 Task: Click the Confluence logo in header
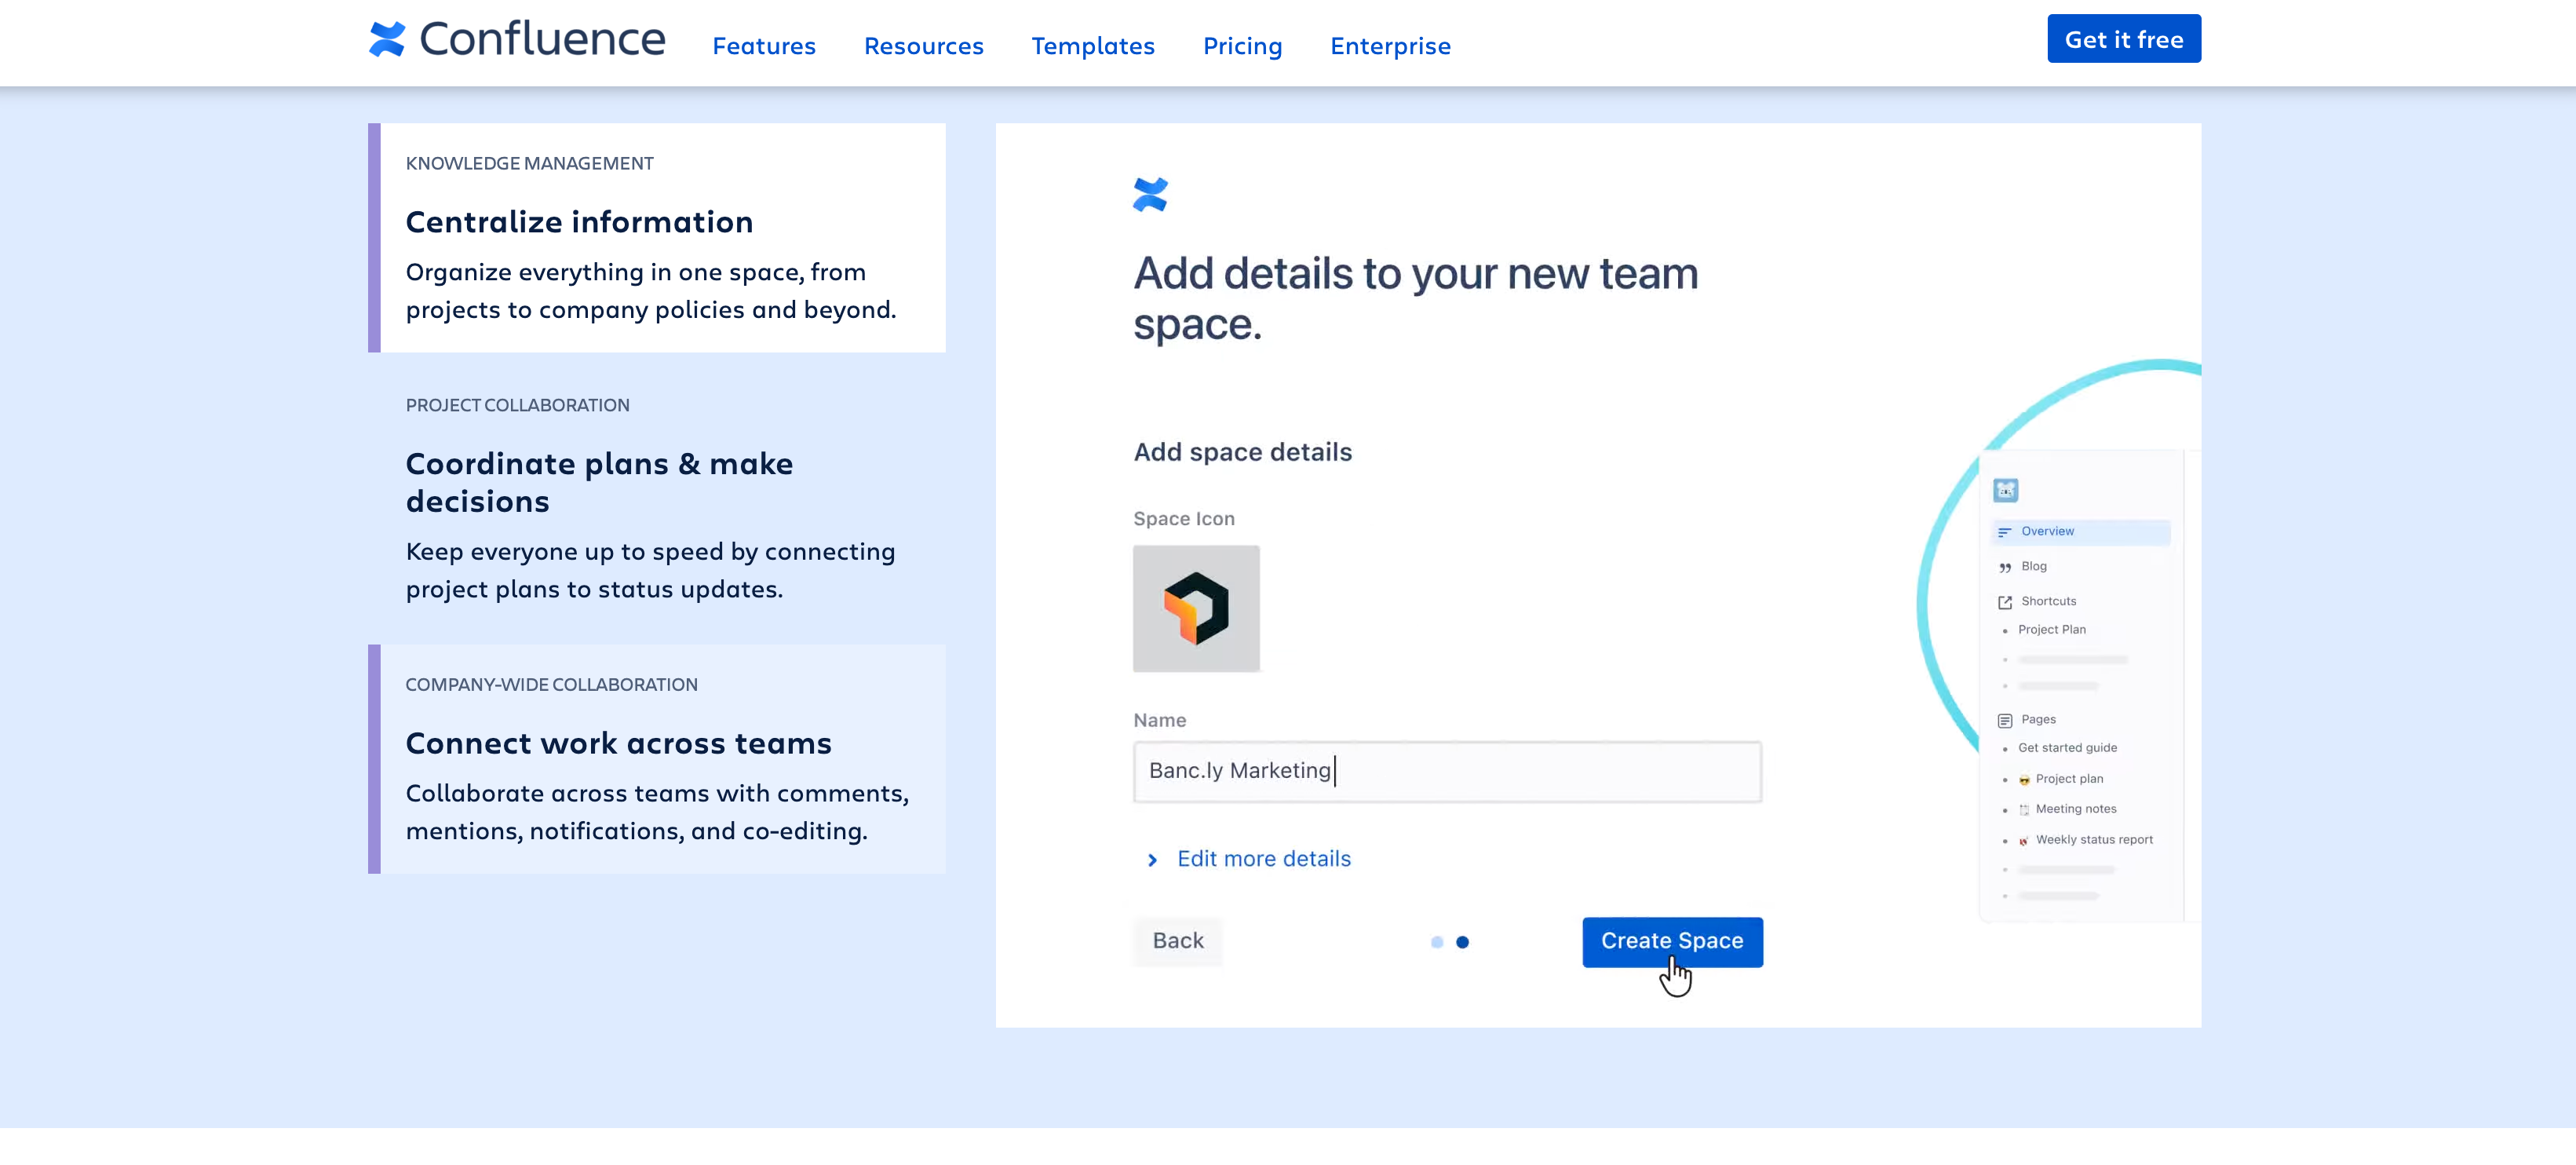click(x=516, y=39)
